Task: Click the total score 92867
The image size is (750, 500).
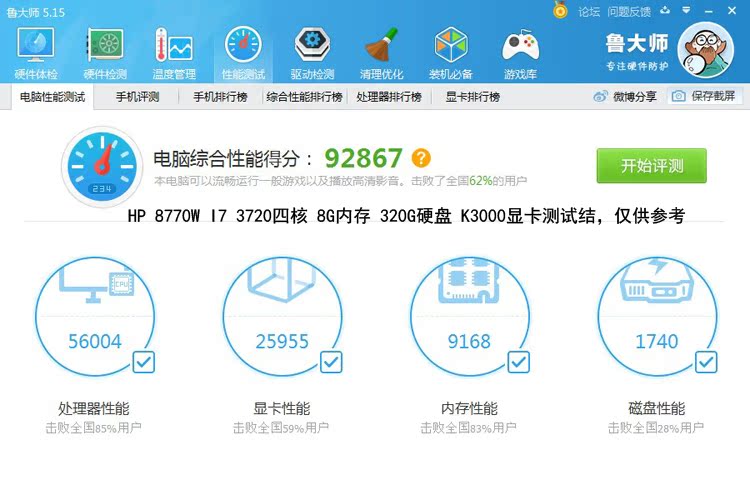Action: coord(364,158)
